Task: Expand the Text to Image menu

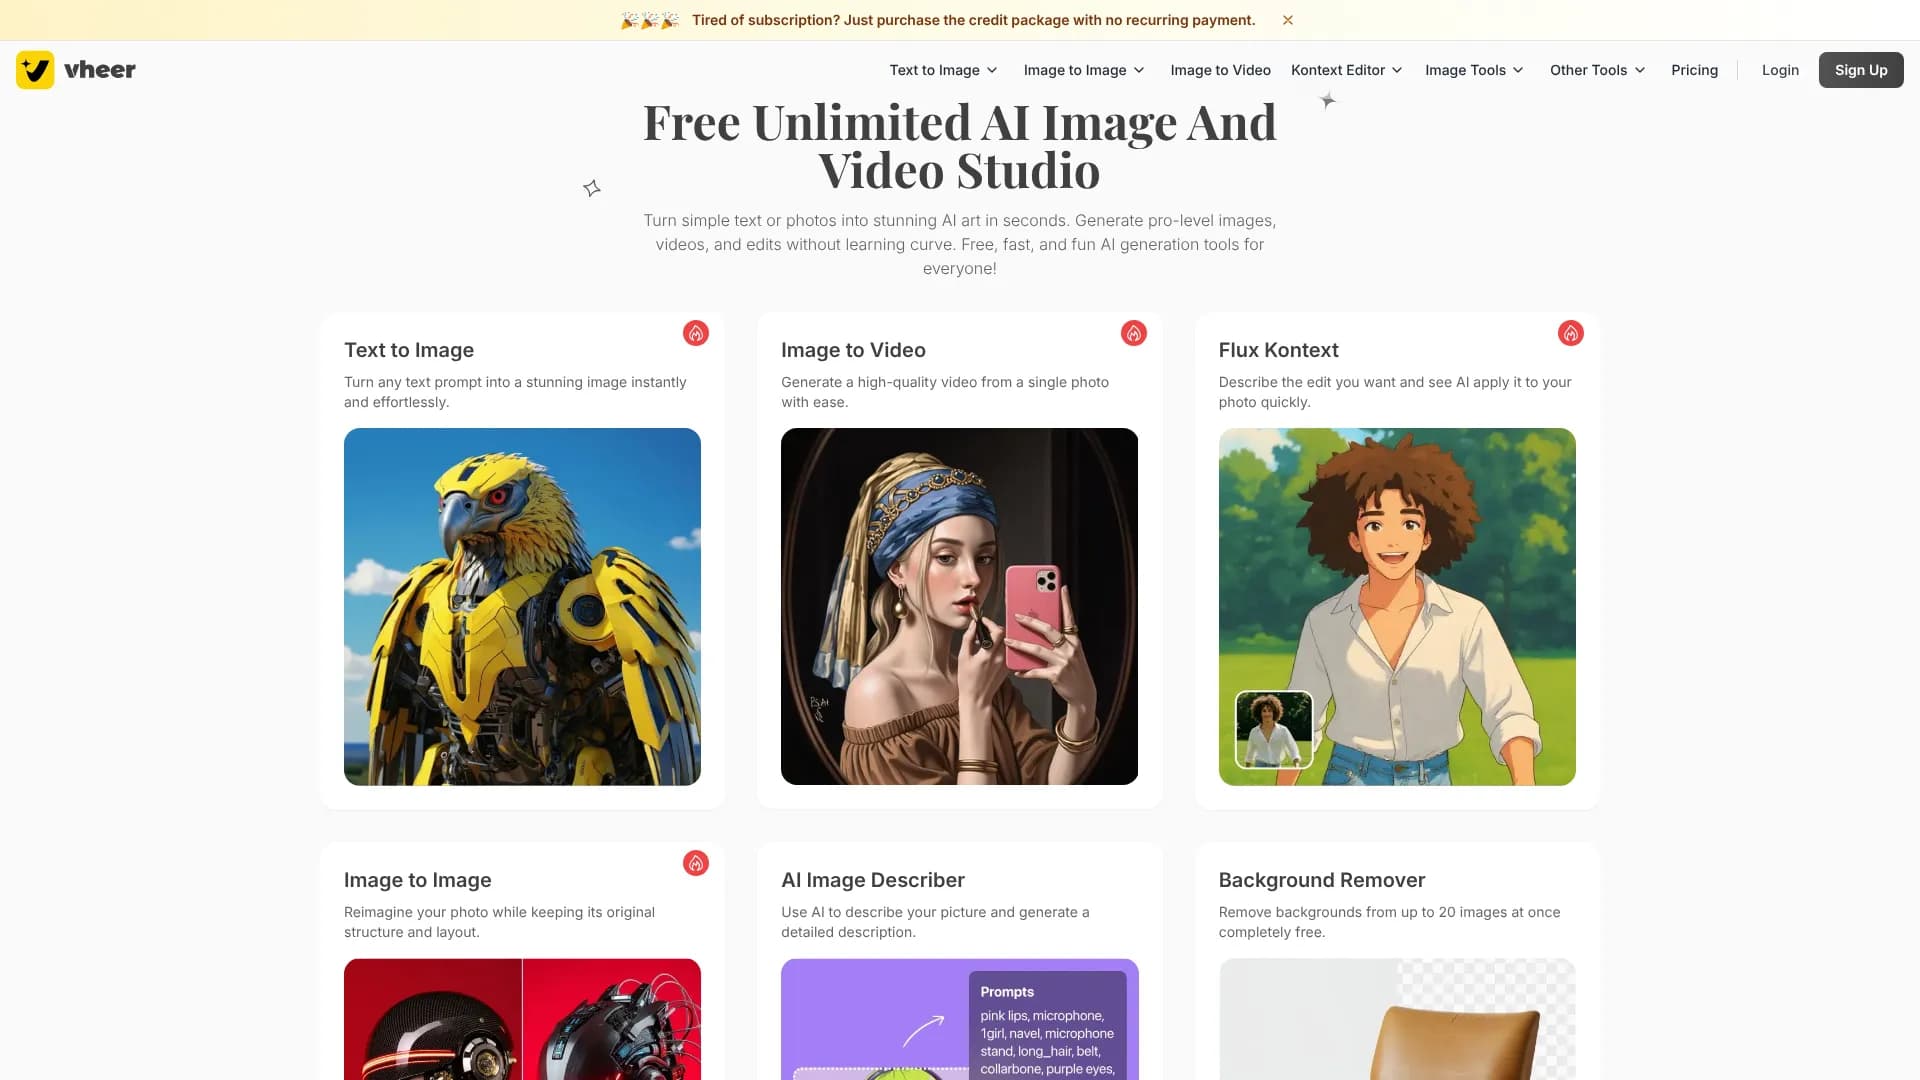Action: click(x=943, y=70)
